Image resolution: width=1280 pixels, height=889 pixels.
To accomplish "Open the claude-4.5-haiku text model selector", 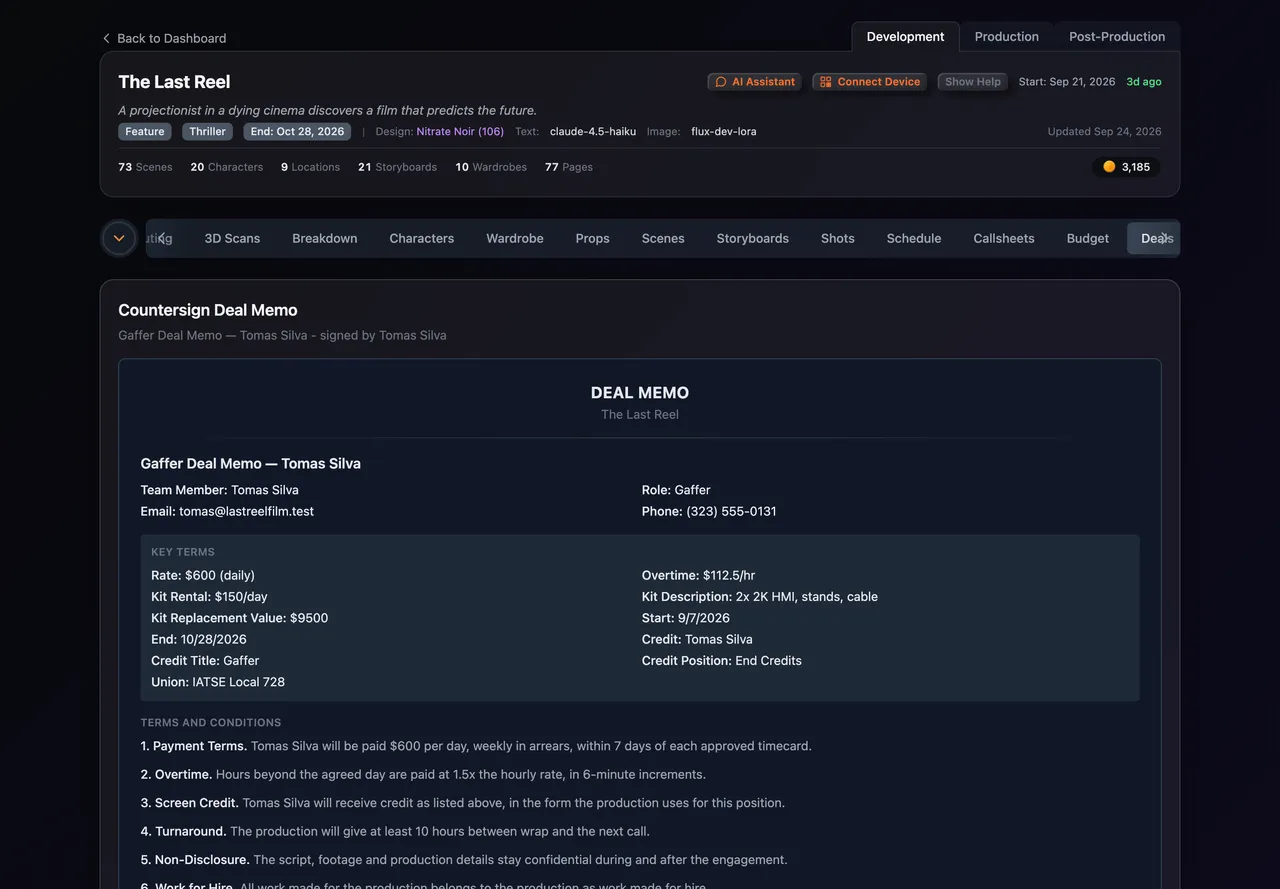I will pos(593,132).
